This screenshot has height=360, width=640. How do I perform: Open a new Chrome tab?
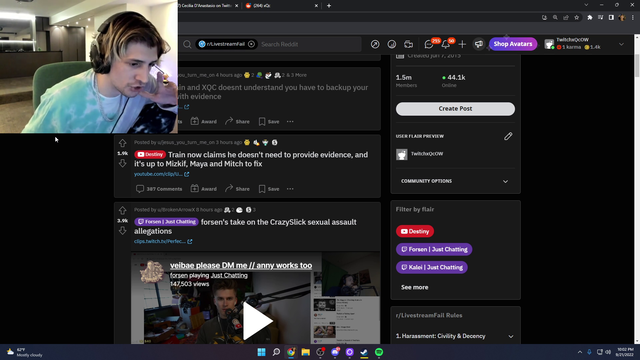pyautogui.click(x=329, y=6)
